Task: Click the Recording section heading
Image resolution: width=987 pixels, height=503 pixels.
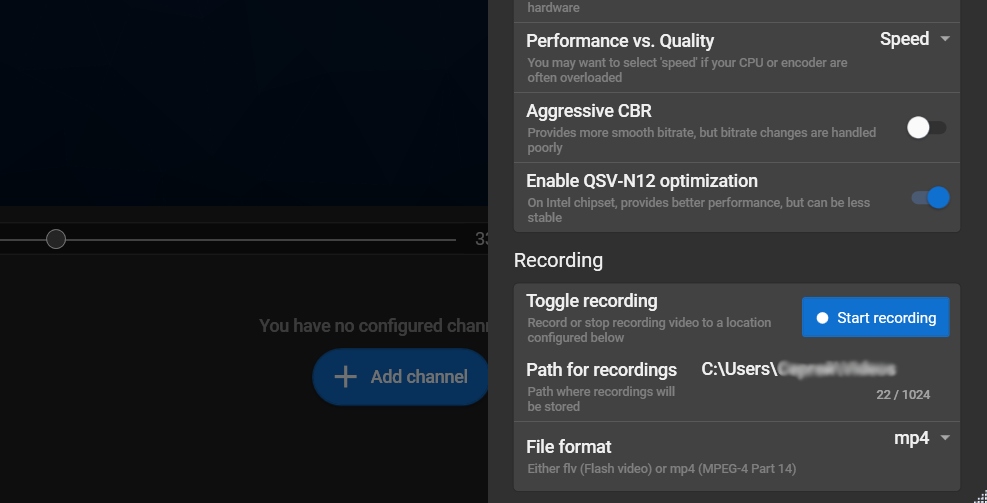Action: 558,260
